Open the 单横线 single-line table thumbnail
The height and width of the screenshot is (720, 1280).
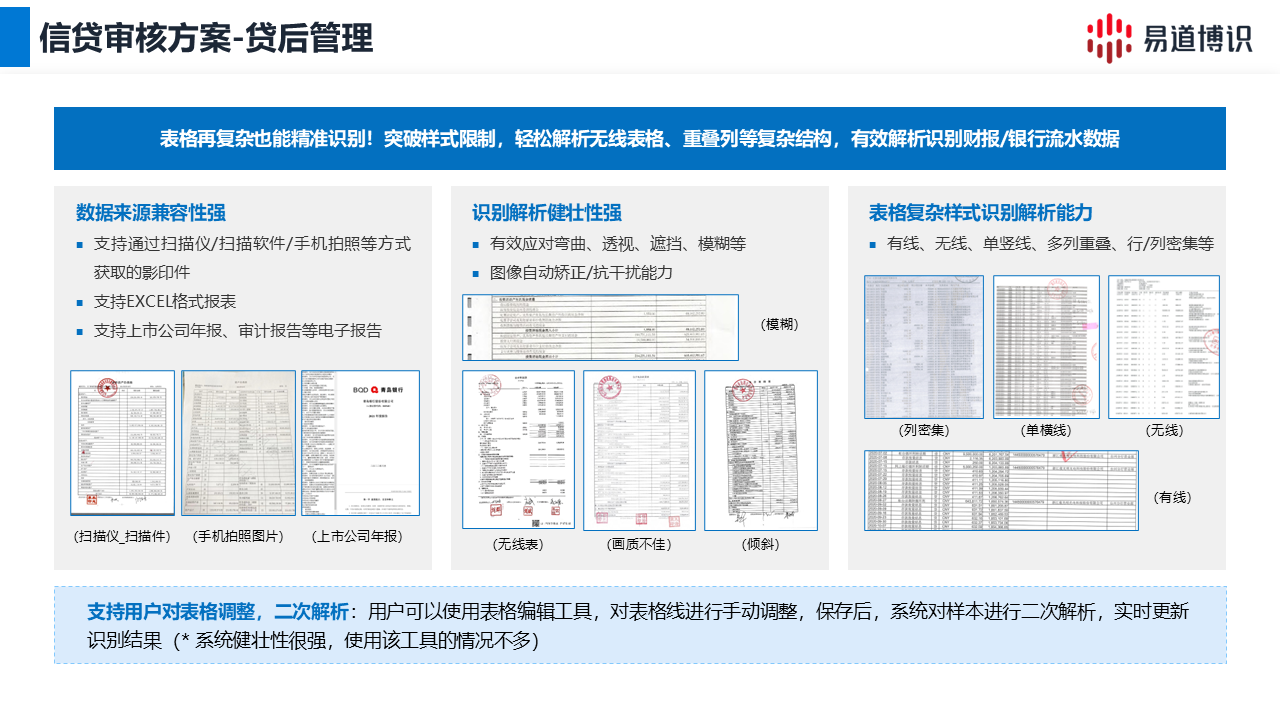click(x=1046, y=346)
